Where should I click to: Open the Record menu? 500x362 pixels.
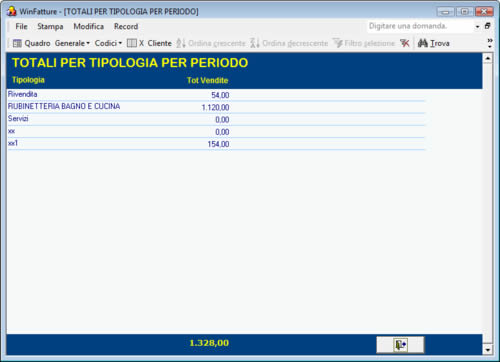(x=126, y=26)
